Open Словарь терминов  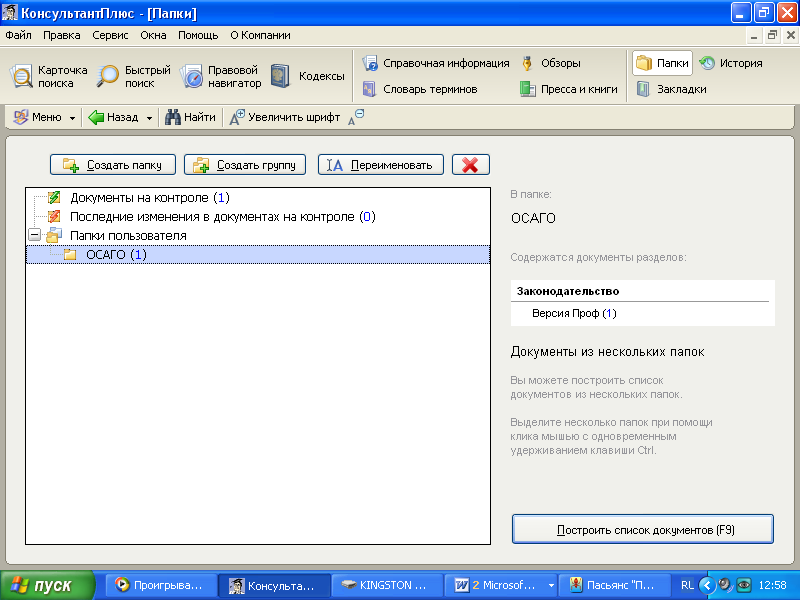[420, 89]
